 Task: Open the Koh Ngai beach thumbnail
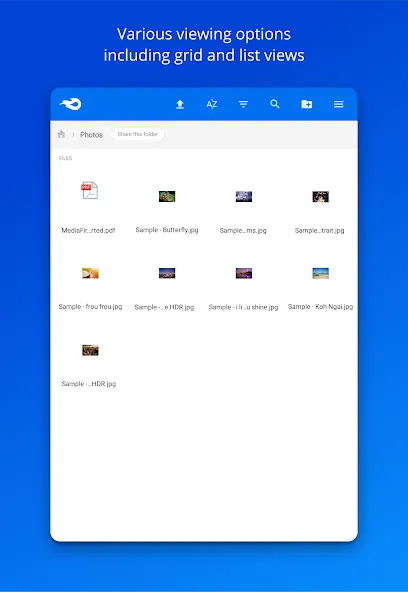320,273
